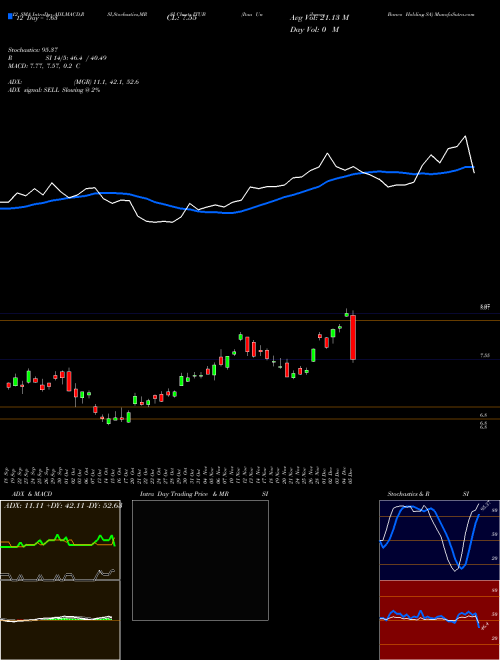500x660 pixels.
Task: Click the large red last candlestick
Action: 353,338
